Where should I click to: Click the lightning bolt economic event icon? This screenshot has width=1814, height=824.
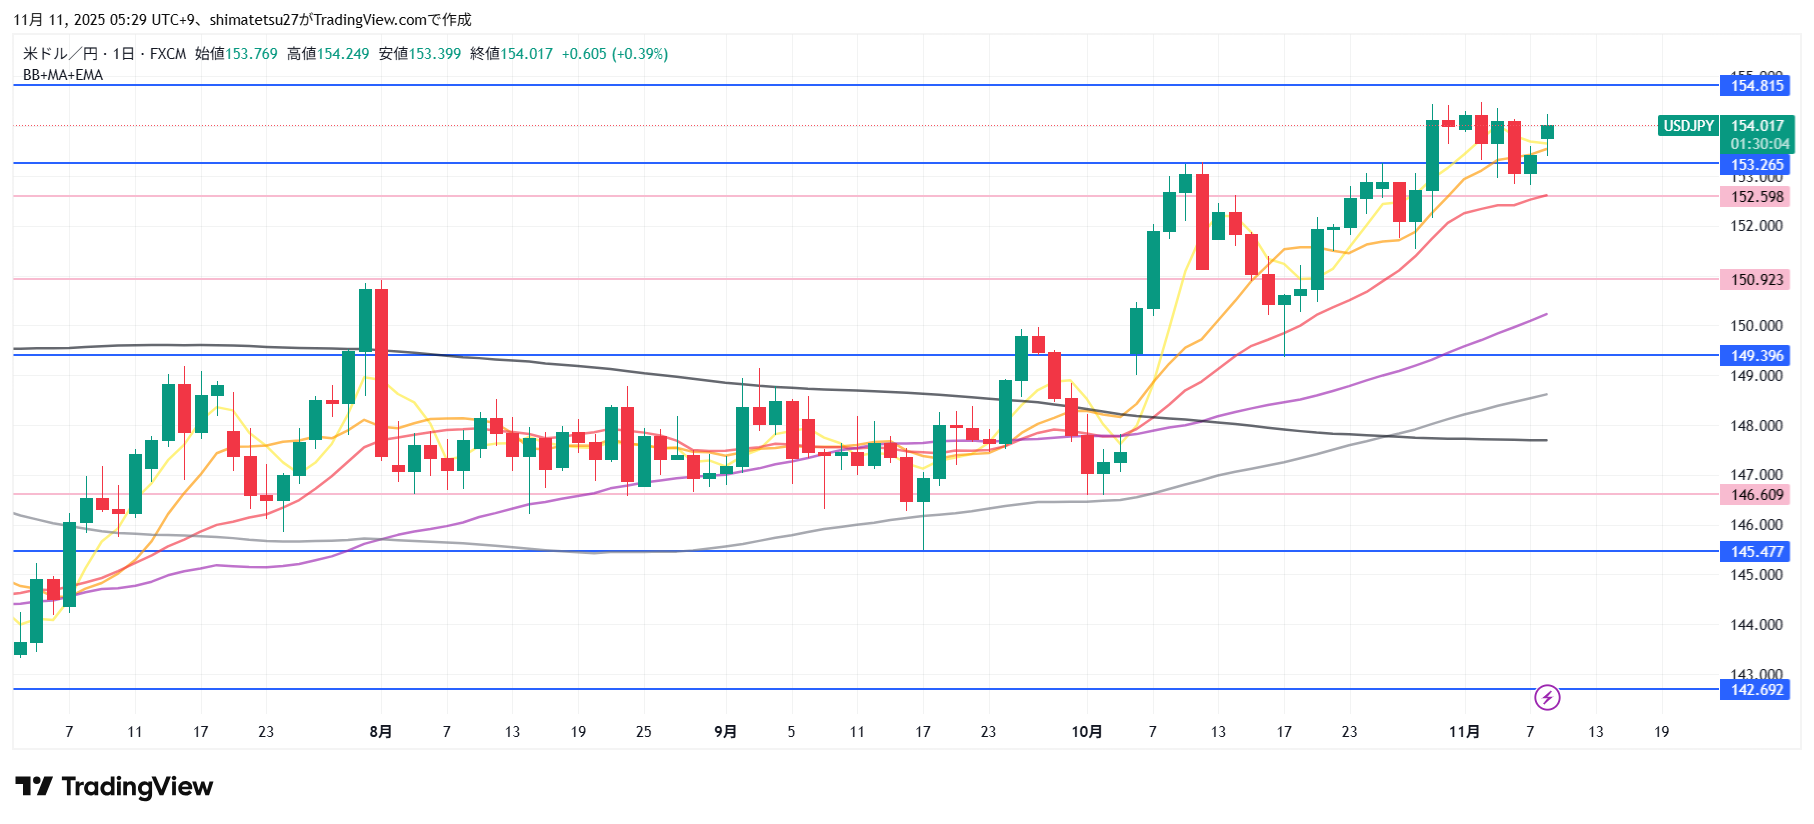[1547, 697]
